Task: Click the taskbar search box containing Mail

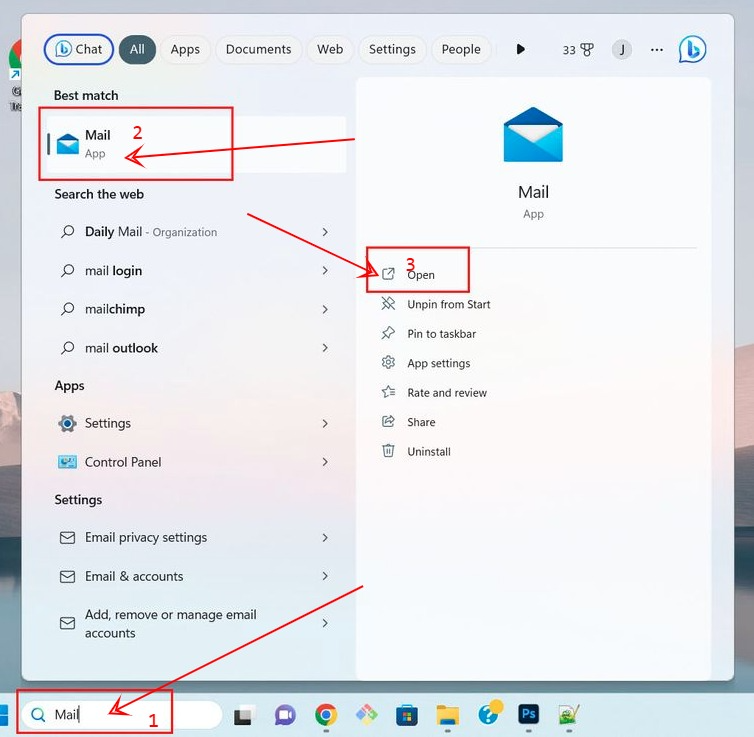Action: 122,714
